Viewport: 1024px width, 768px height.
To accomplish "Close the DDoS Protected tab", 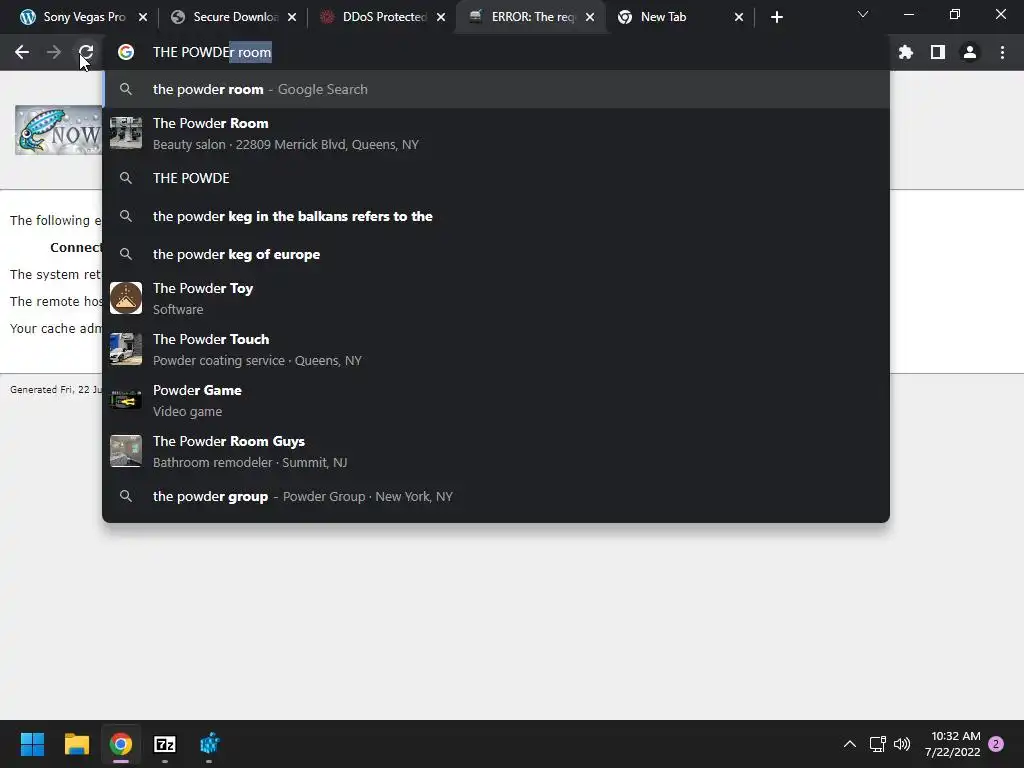I will [x=441, y=18].
